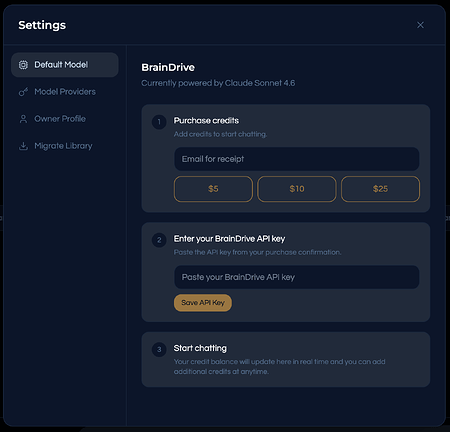
Task: Click the BrainDrive API key input field
Action: click(x=297, y=277)
